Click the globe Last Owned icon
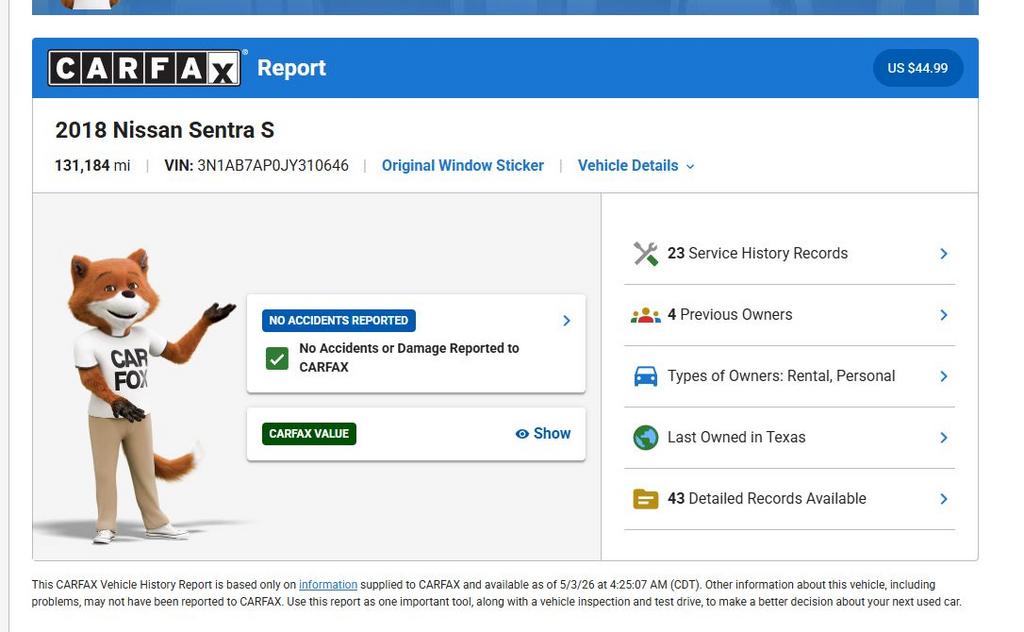This screenshot has height=632, width=1024. [x=645, y=437]
